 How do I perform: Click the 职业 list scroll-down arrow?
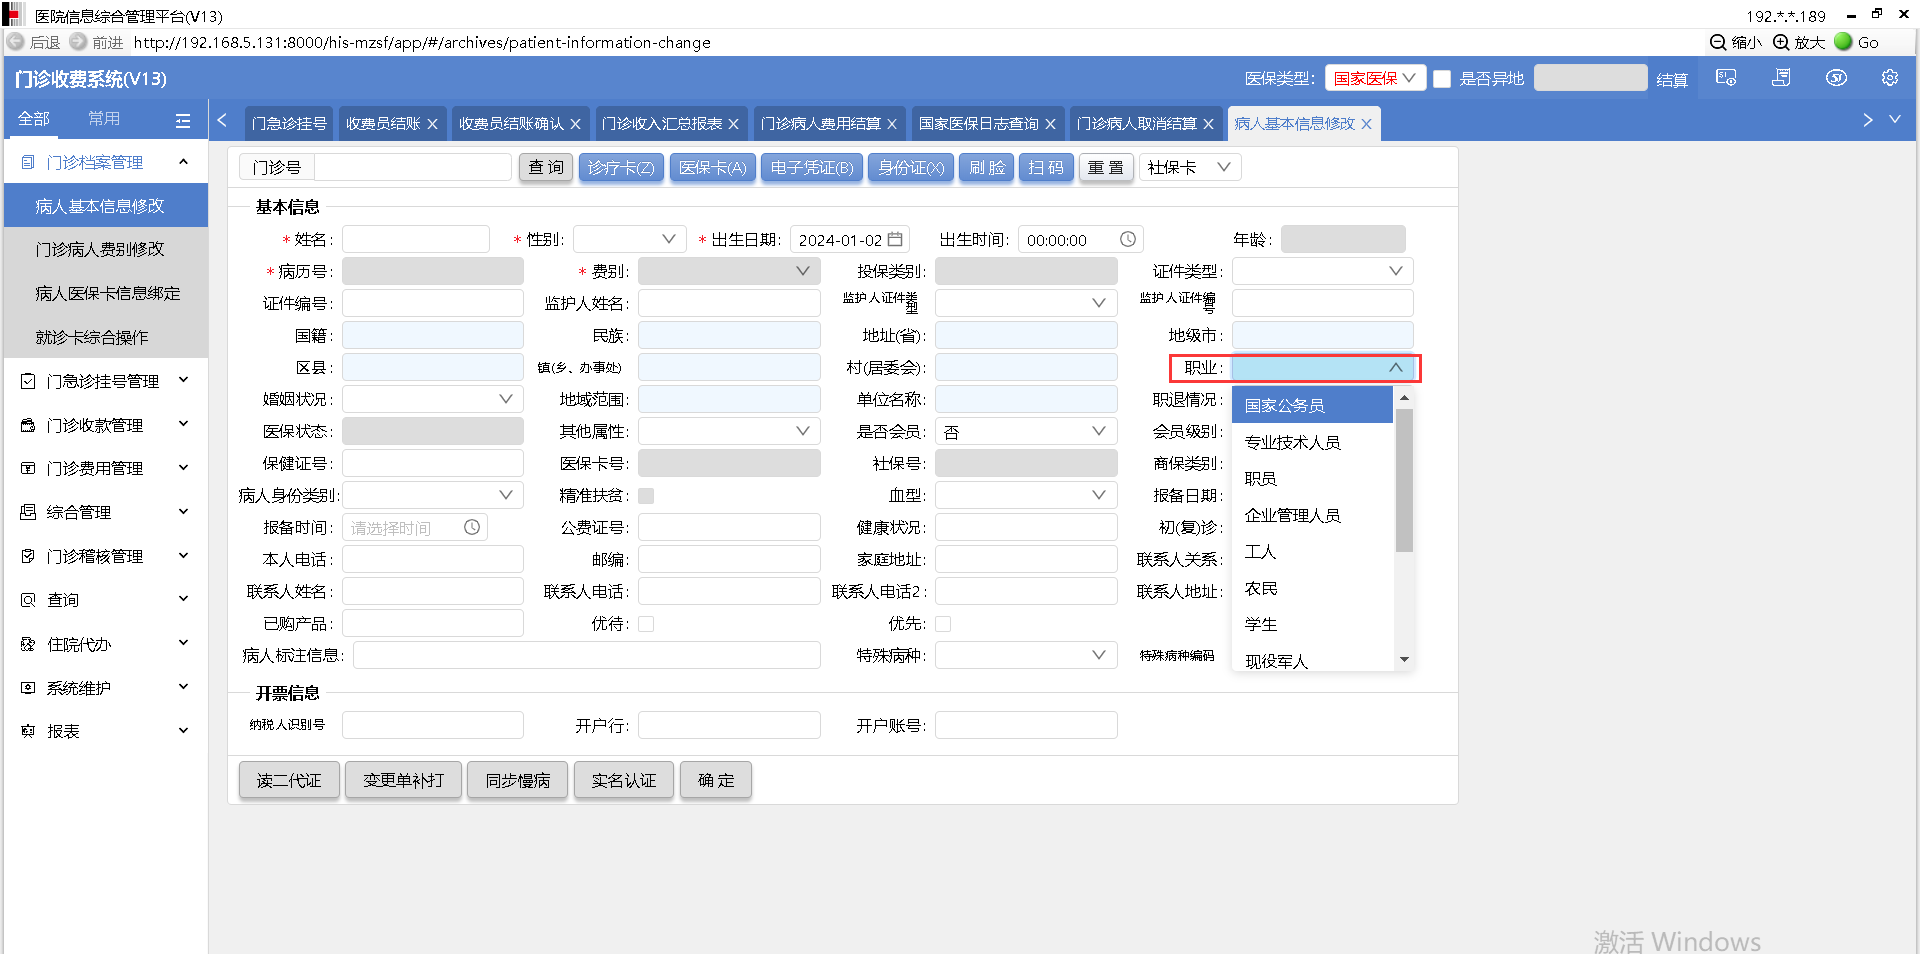pyautogui.click(x=1404, y=659)
